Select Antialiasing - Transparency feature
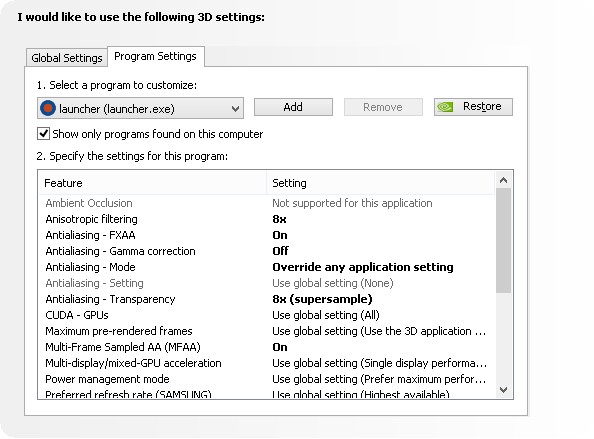 (x=110, y=299)
